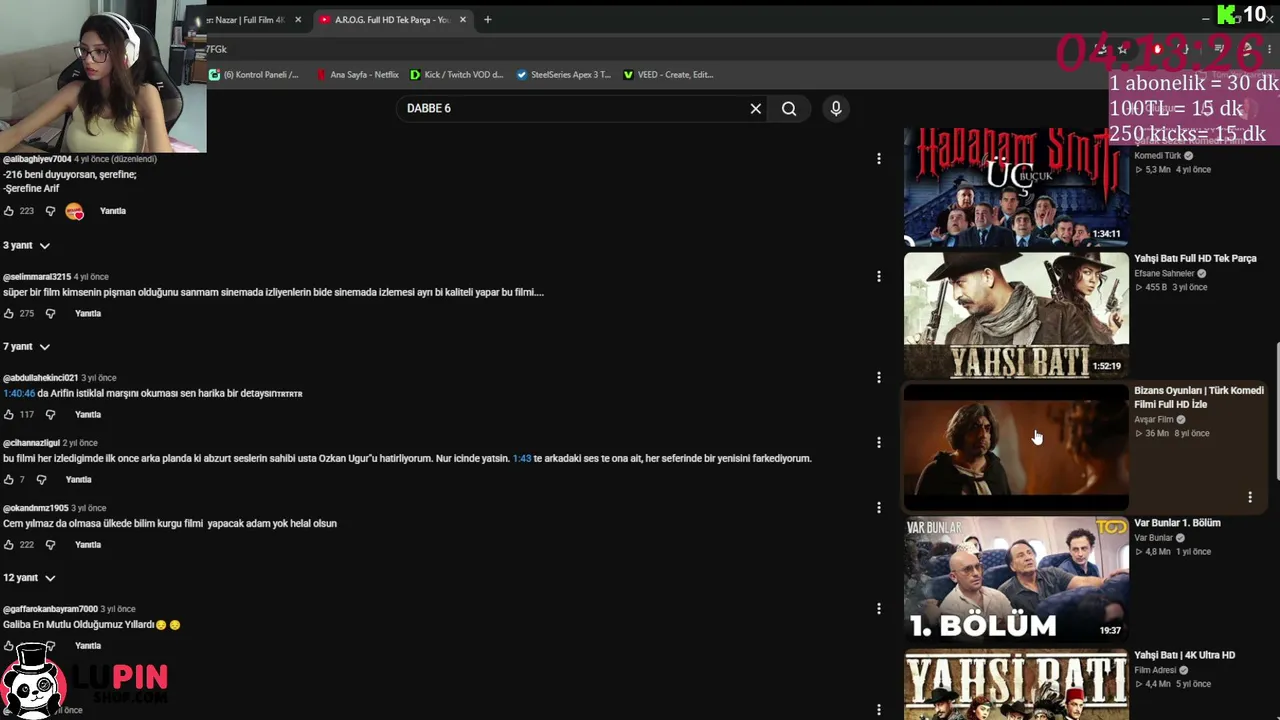Open options menu for @cihannazligul's comment
Screen dimensions: 1280x720
pyautogui.click(x=879, y=442)
